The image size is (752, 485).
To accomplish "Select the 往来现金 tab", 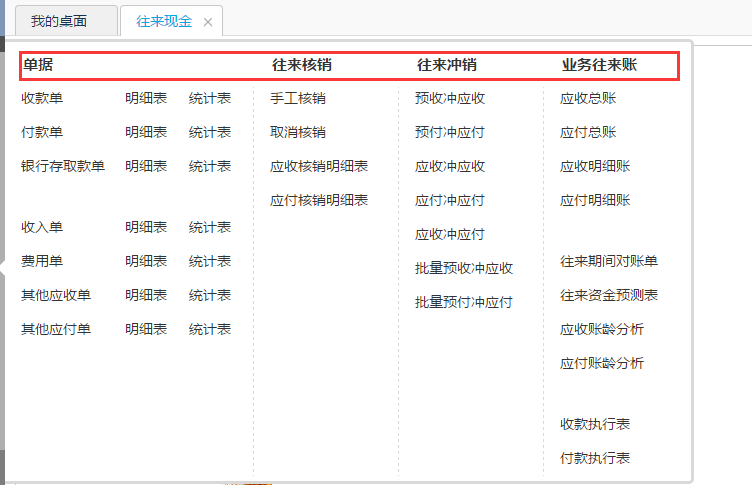I will [164, 21].
